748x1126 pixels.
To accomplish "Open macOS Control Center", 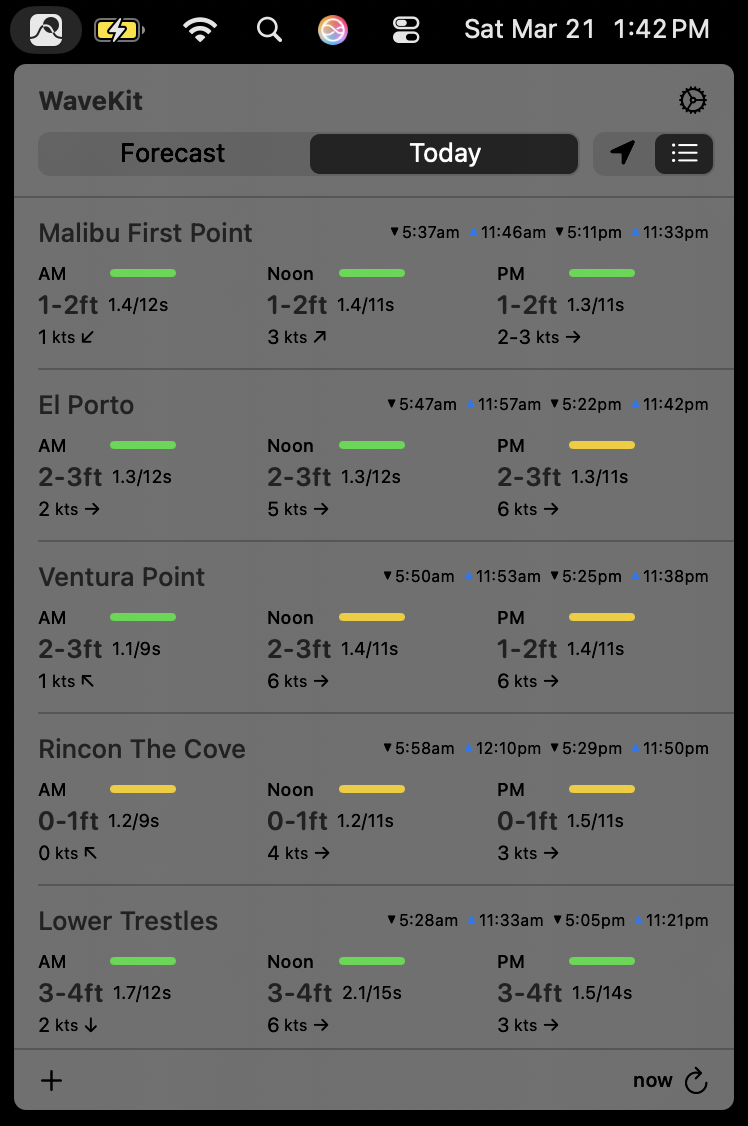I will click(x=406, y=30).
